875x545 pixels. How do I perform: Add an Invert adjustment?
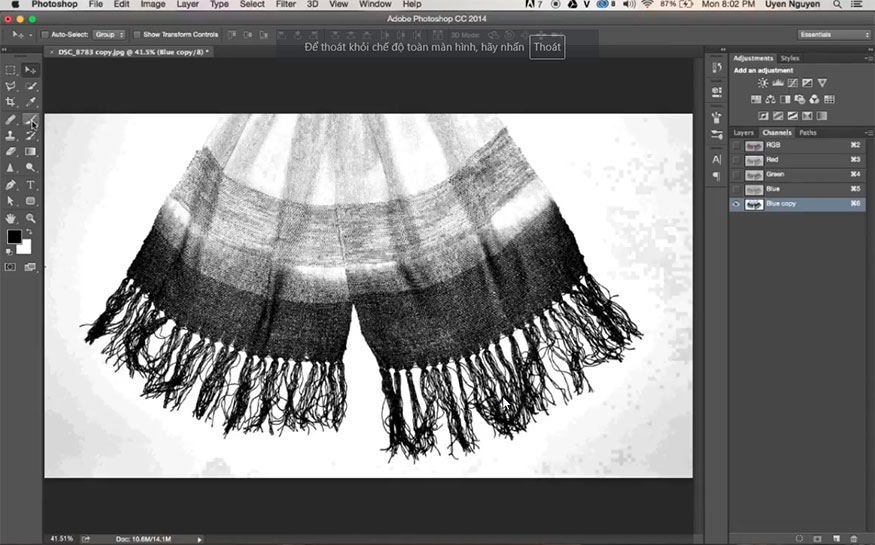tap(763, 116)
